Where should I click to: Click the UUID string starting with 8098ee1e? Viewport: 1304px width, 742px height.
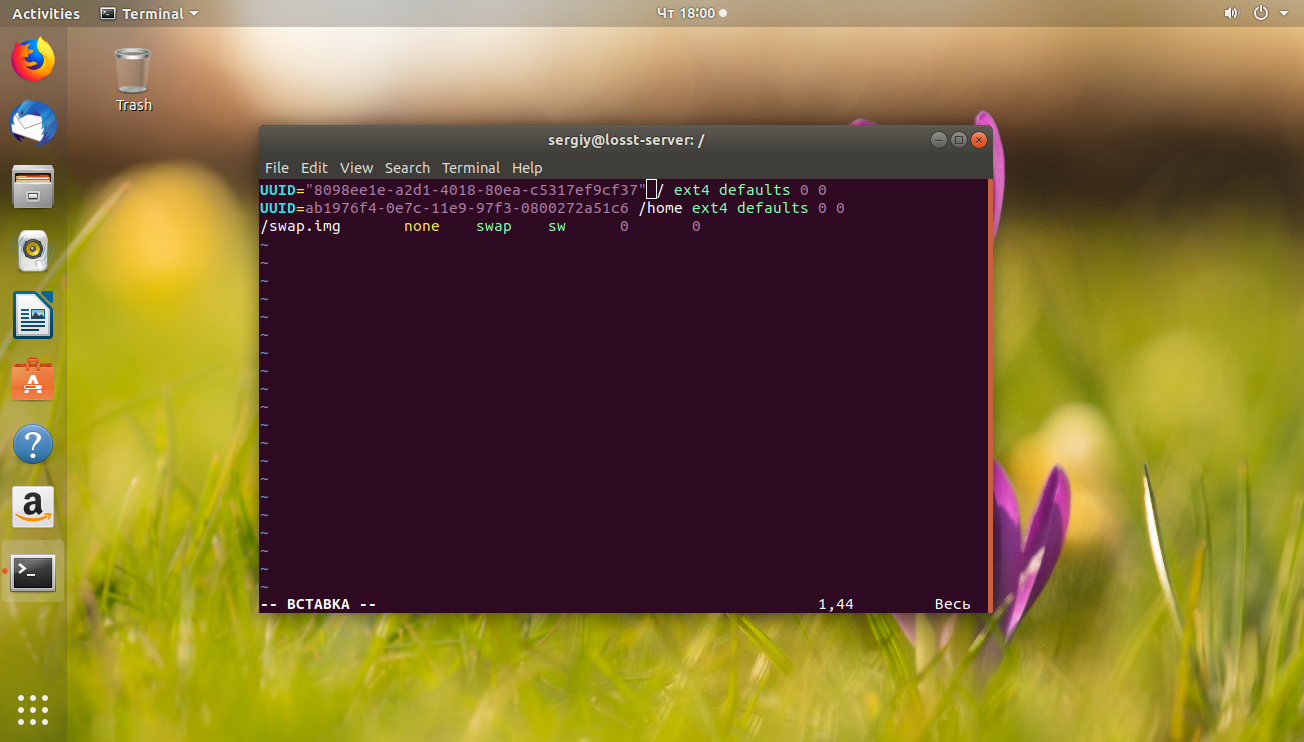(476, 190)
